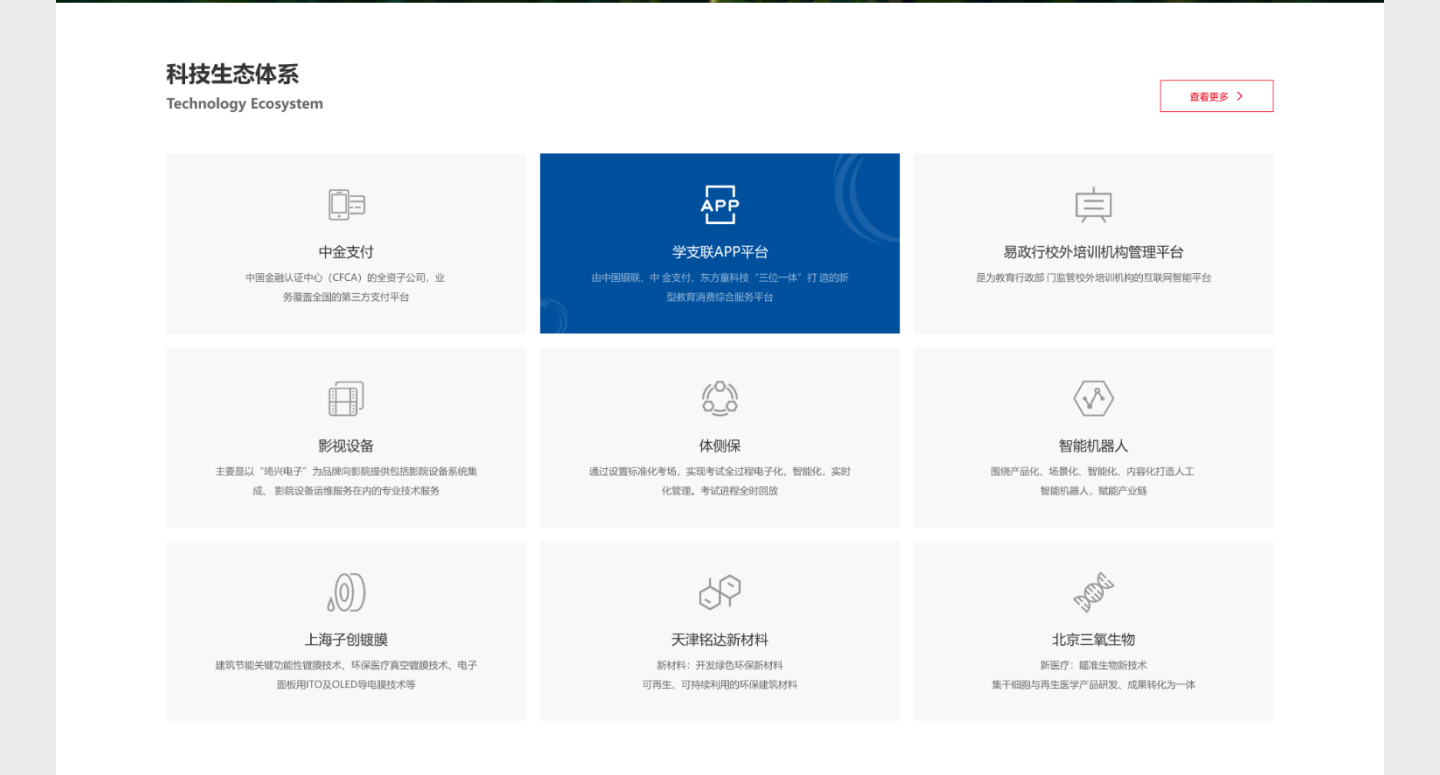Click the 科技生态体系 section heading
The image size is (1440, 775).
click(232, 74)
